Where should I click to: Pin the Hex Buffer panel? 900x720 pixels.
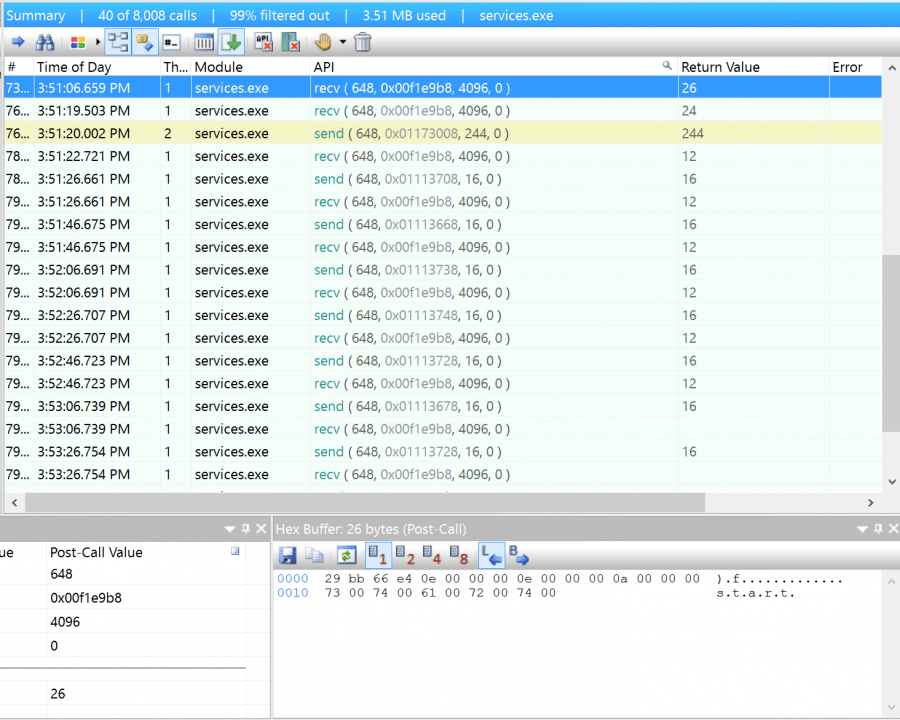[878, 529]
